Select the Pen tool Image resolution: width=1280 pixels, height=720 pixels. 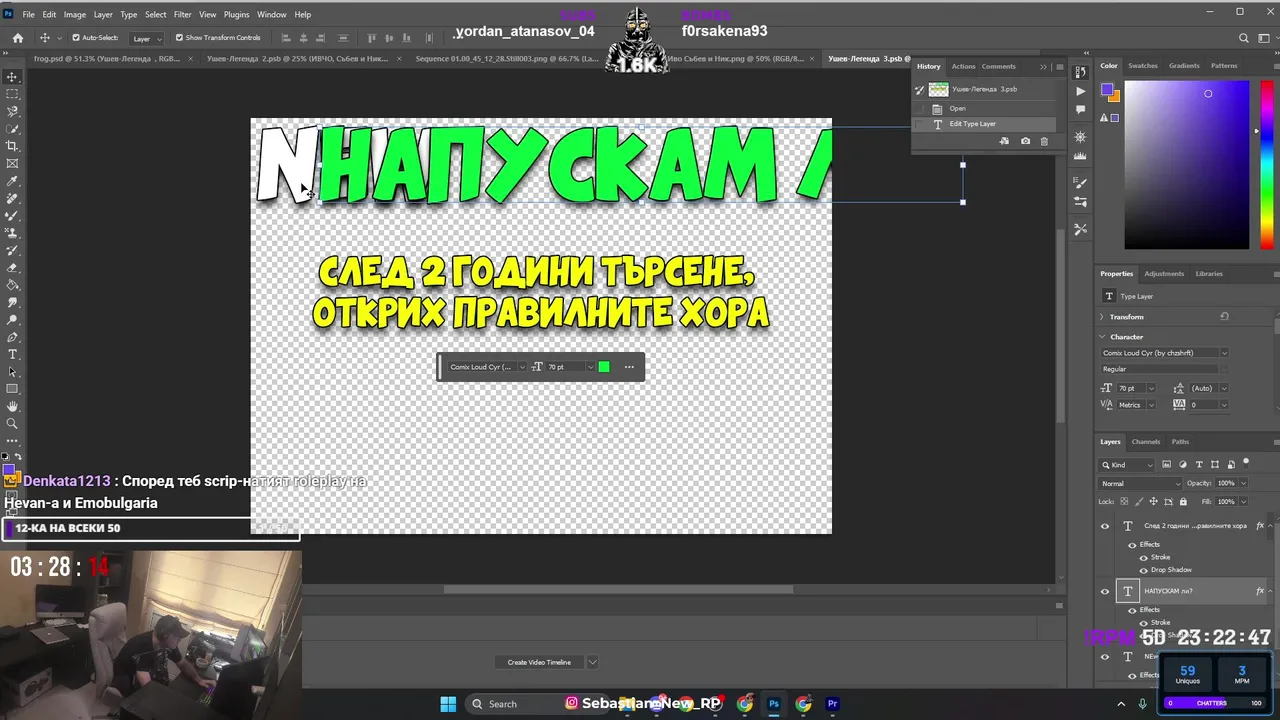click(12, 337)
